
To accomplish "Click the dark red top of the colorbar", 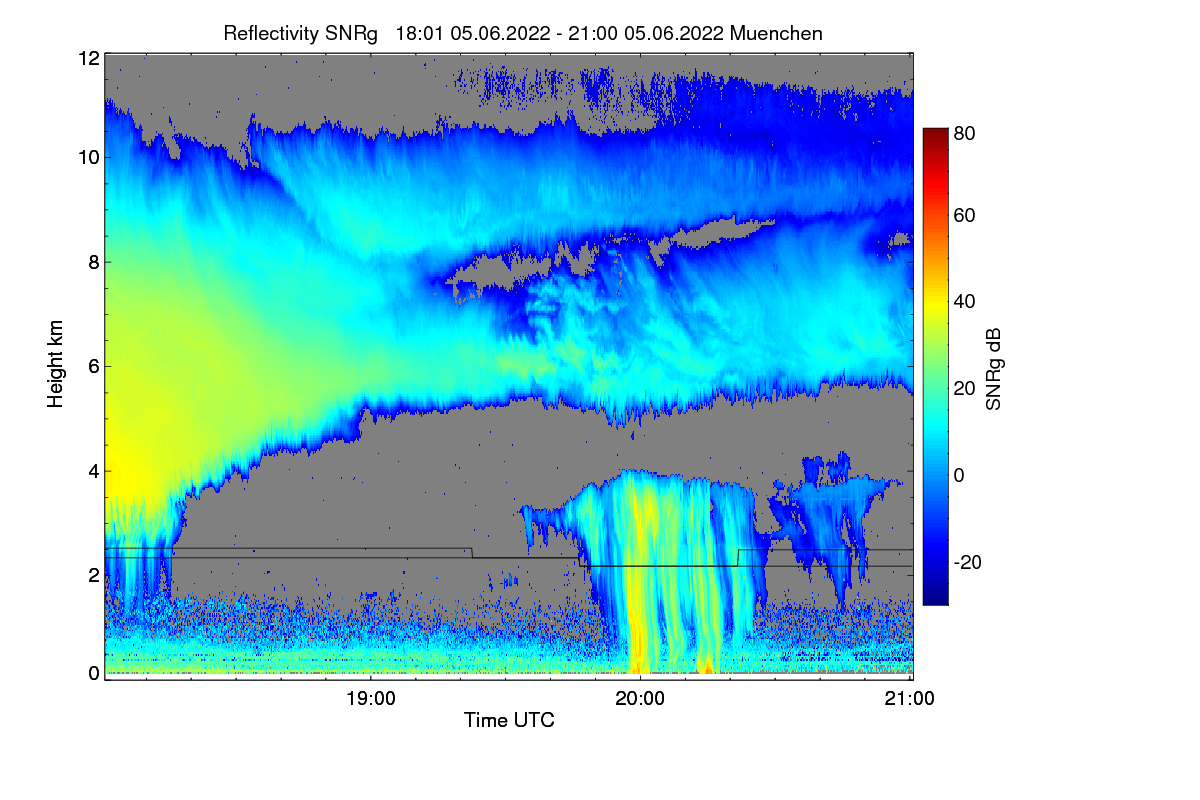I will pyautogui.click(x=935, y=134).
